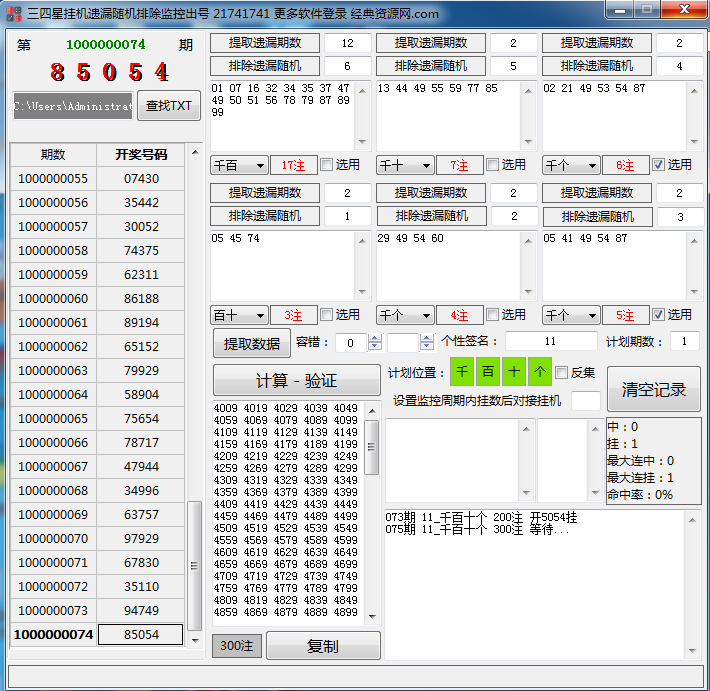
Task: Increase the second 容错 spinner value
Action: click(x=427, y=338)
